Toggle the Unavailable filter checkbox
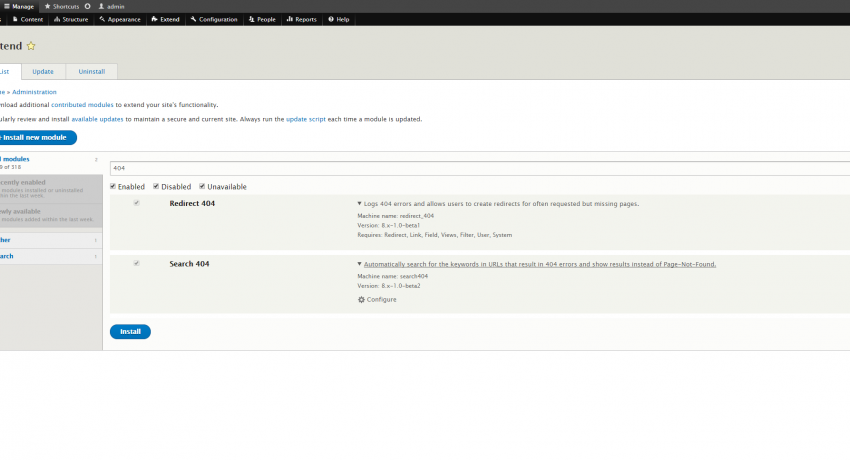Image resolution: width=850 pixels, height=460 pixels. (202, 186)
